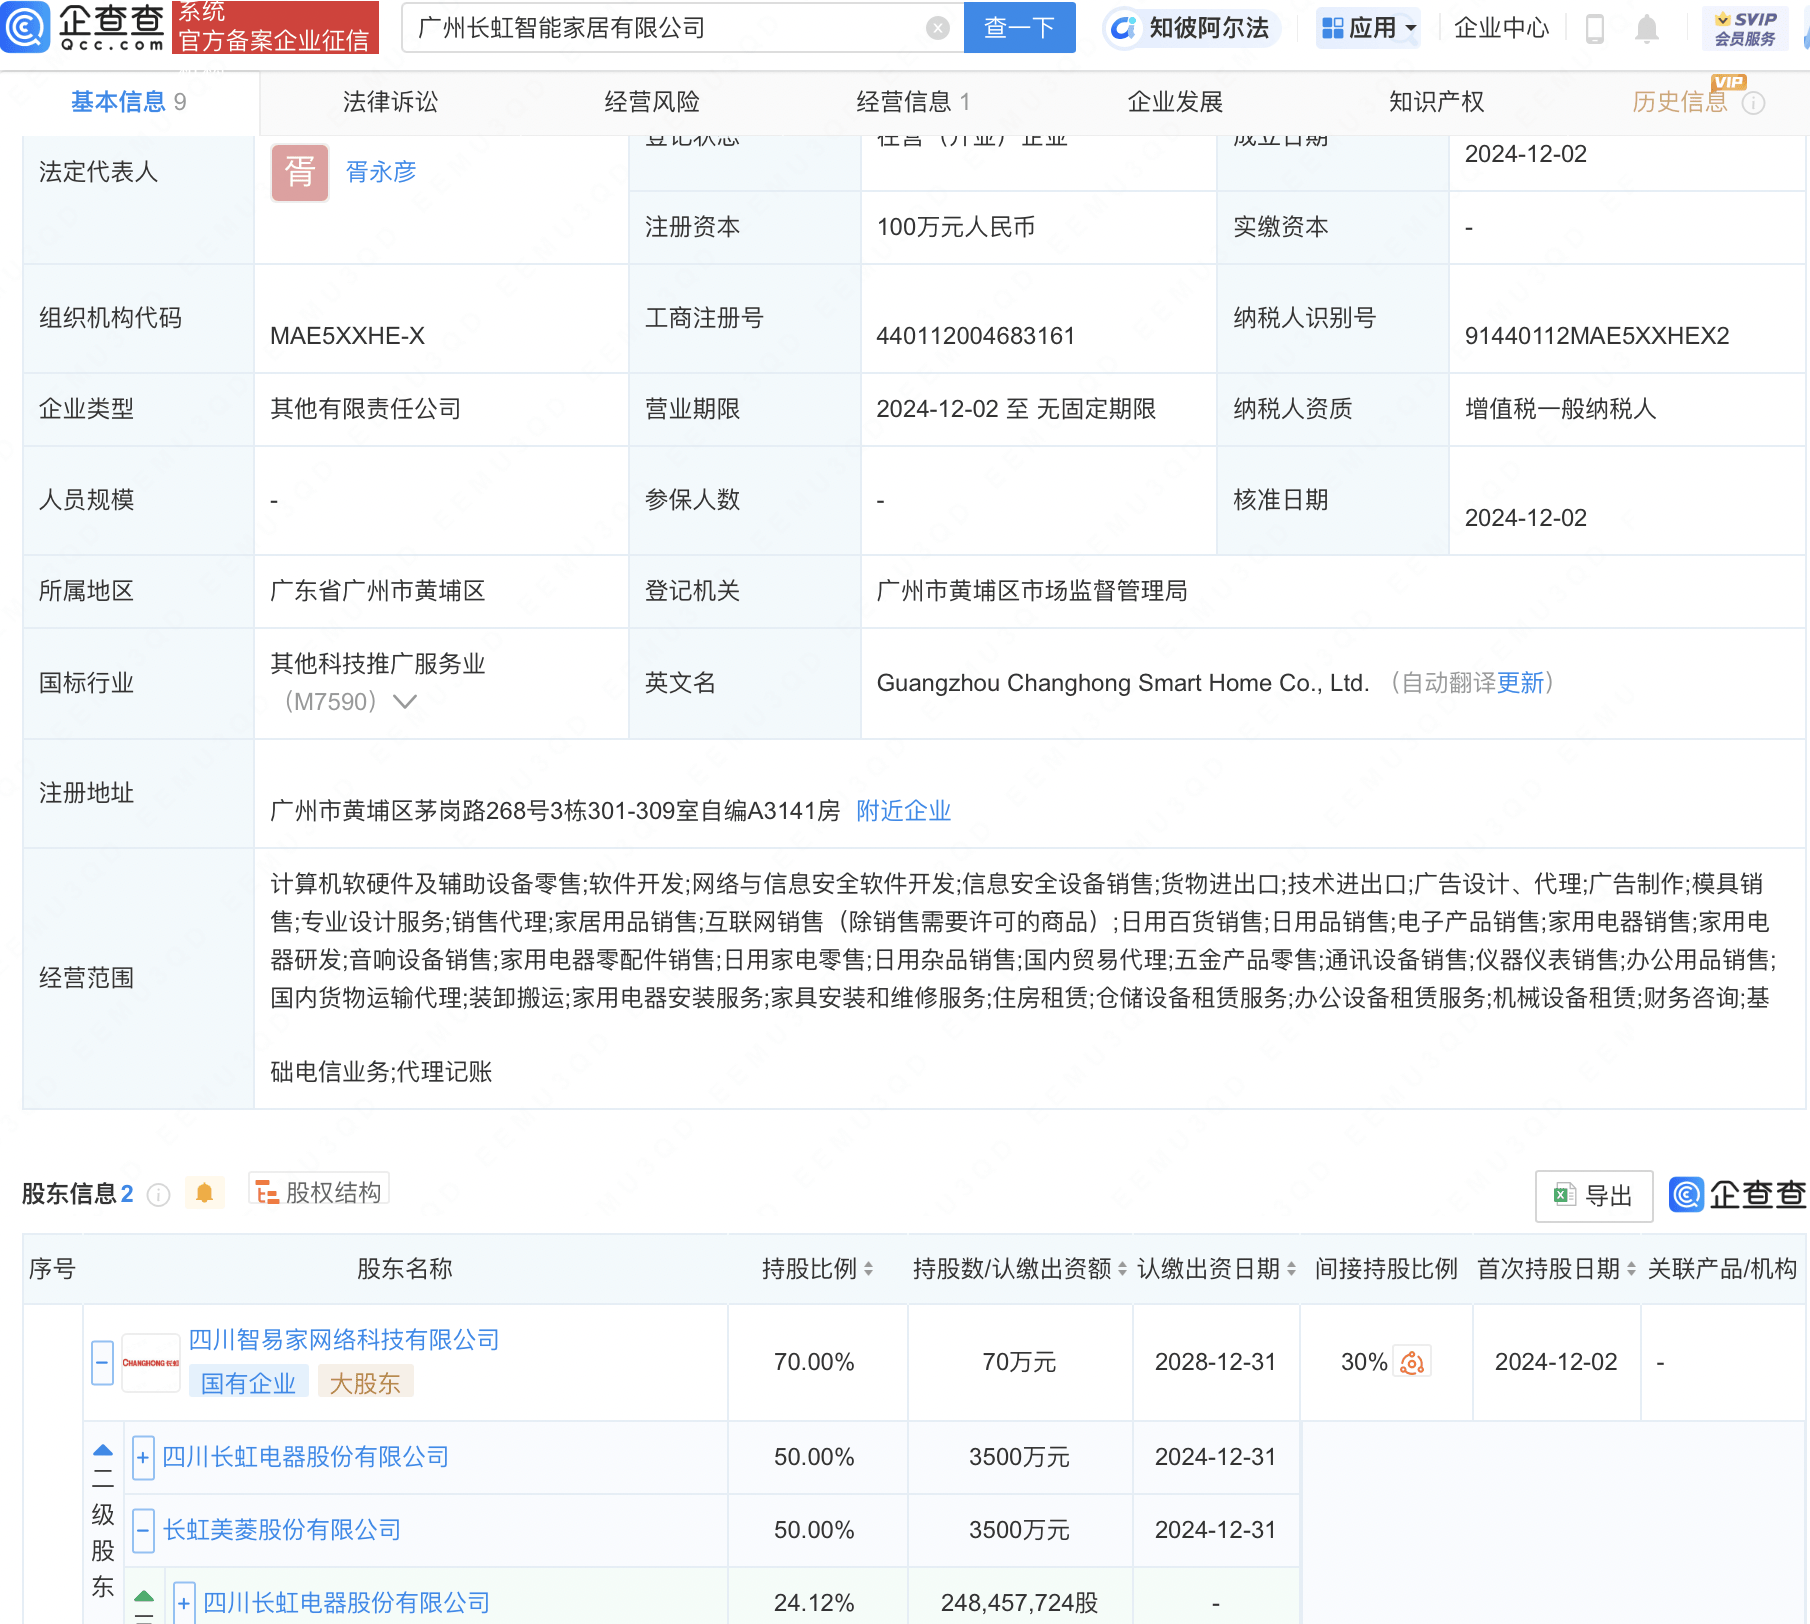Open 四川智易家网络科技有限公司 link

344,1340
